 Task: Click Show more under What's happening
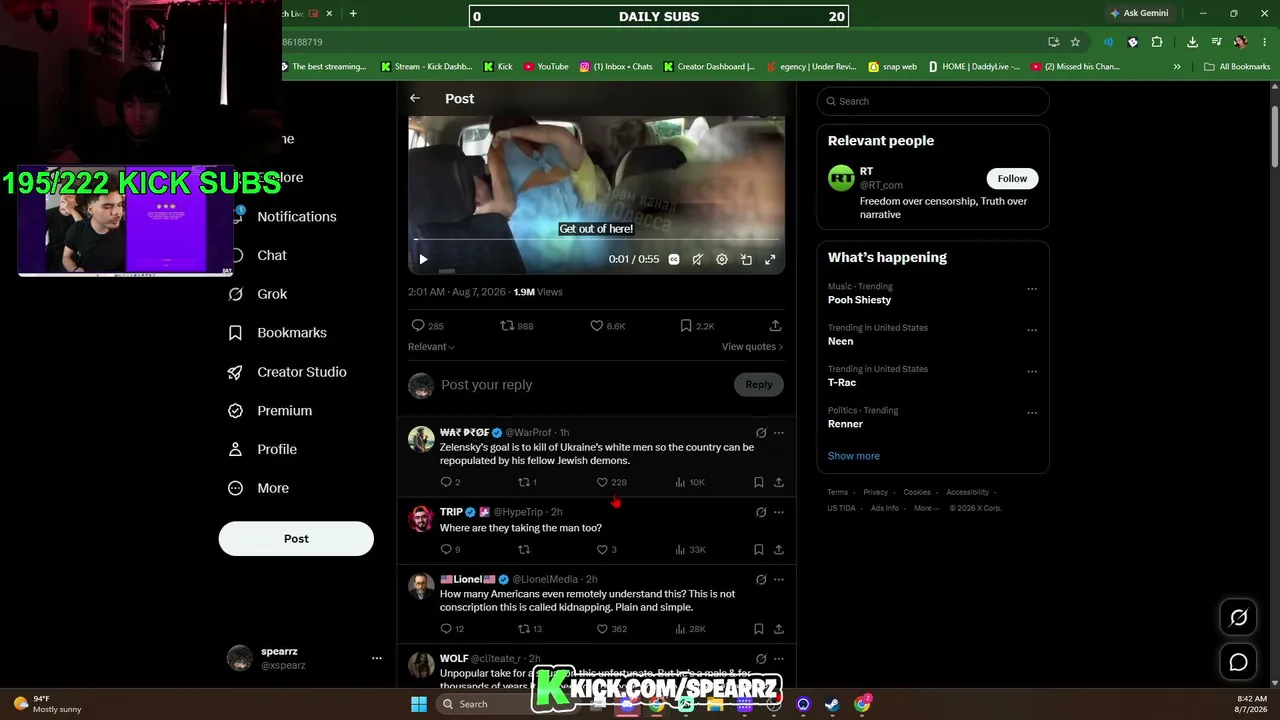tap(854, 456)
